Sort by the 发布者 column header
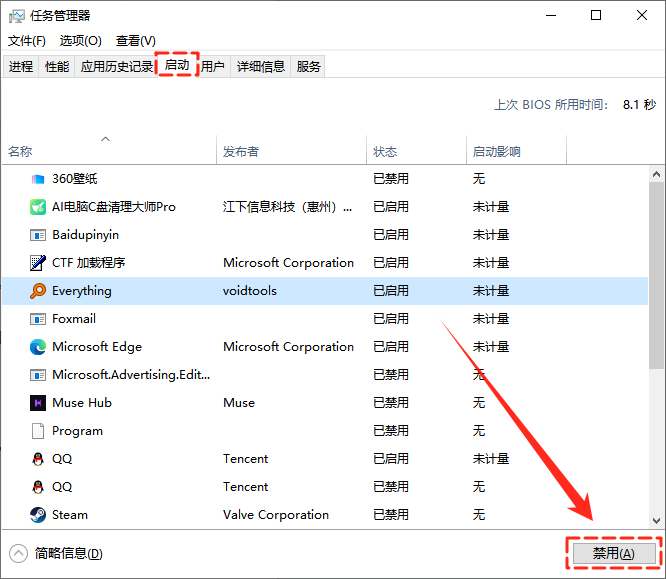Screen dimensions: 666x579 291,150
